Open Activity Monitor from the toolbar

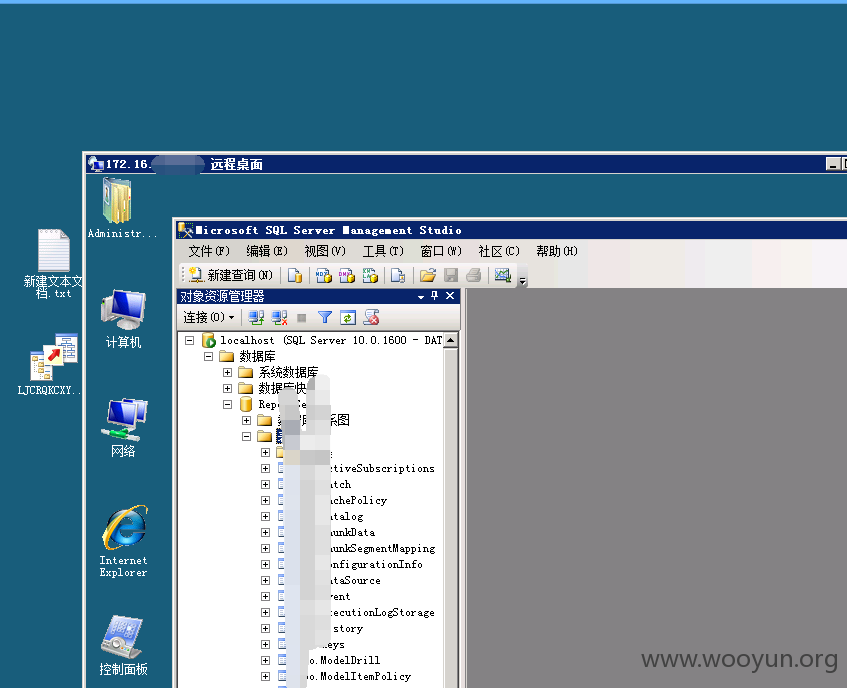click(503, 275)
